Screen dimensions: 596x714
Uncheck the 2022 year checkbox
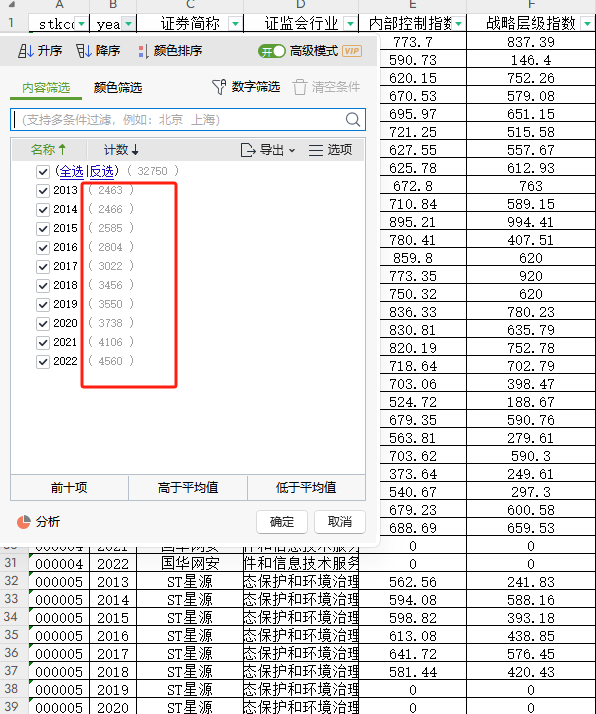coord(43,362)
